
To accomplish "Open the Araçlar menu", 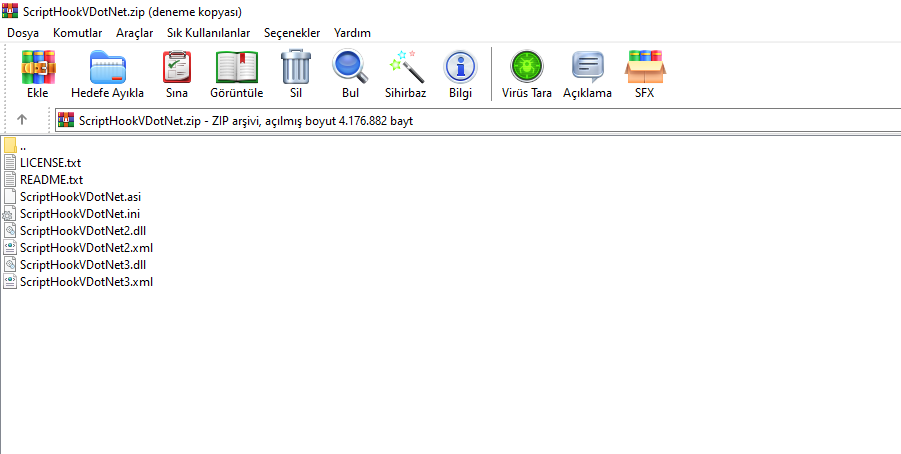I will 134,33.
